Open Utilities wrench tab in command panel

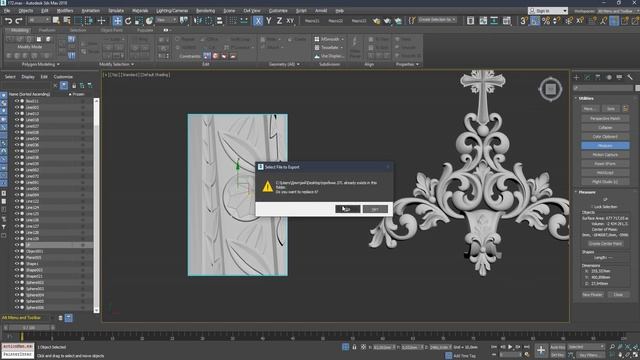tap(630, 77)
